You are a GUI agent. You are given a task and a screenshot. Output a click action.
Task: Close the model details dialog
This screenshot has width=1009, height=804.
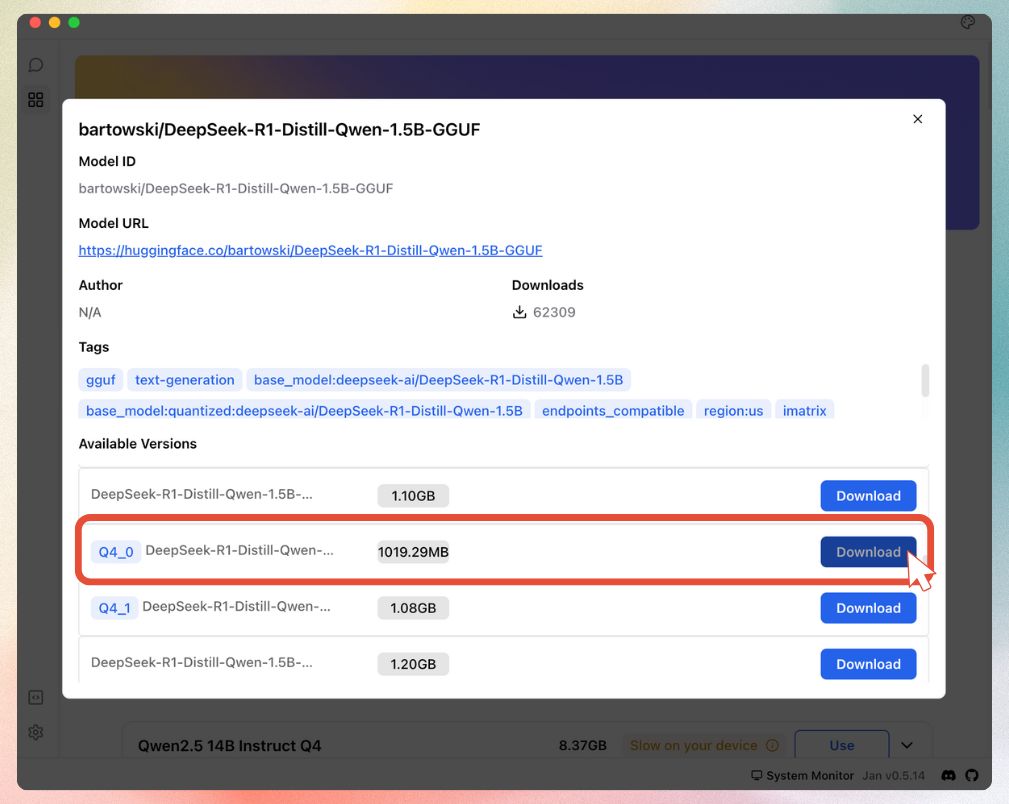pos(918,119)
